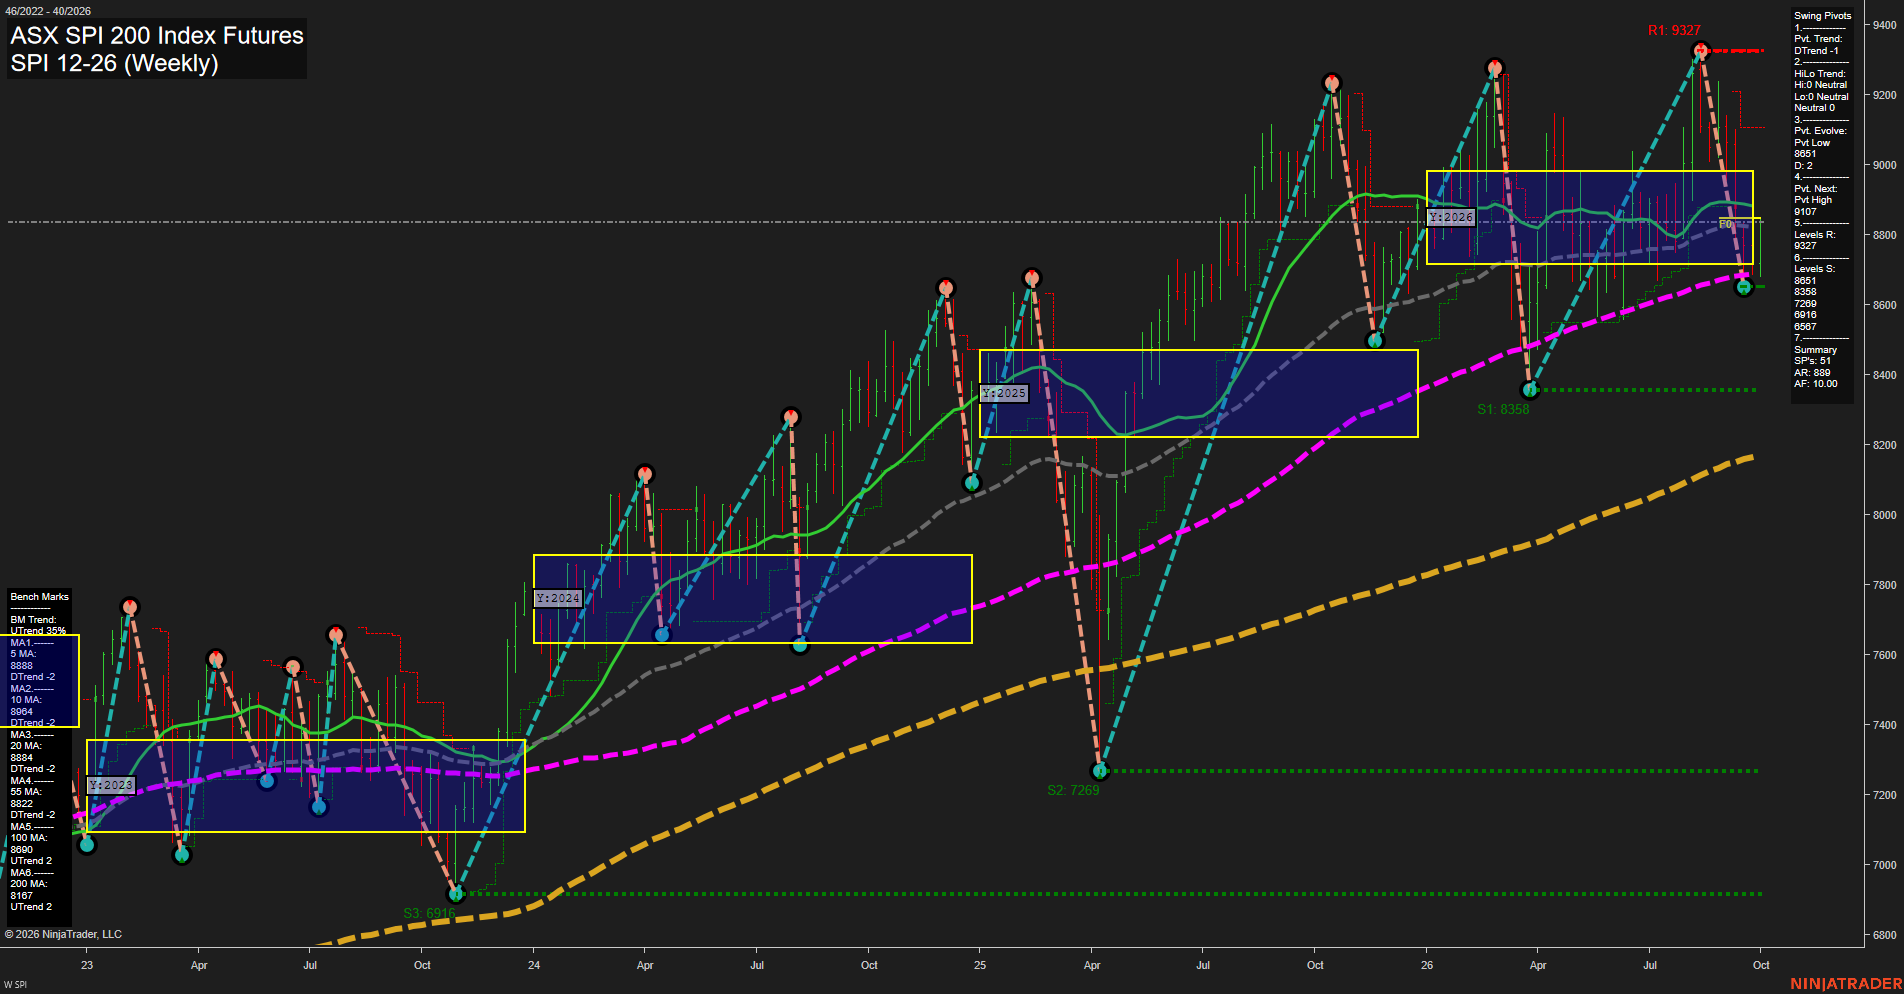1904x994 pixels.
Task: Click the '200 MA:' benchmark entry
Action: tap(29, 884)
